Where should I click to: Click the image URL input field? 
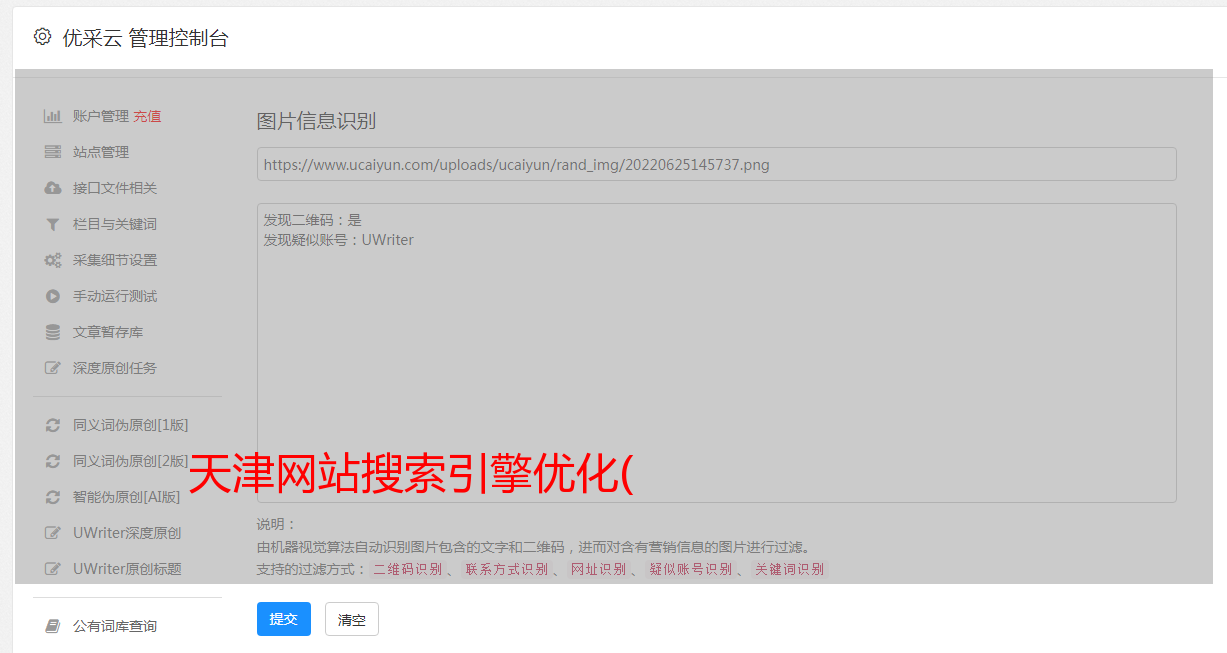(x=716, y=164)
